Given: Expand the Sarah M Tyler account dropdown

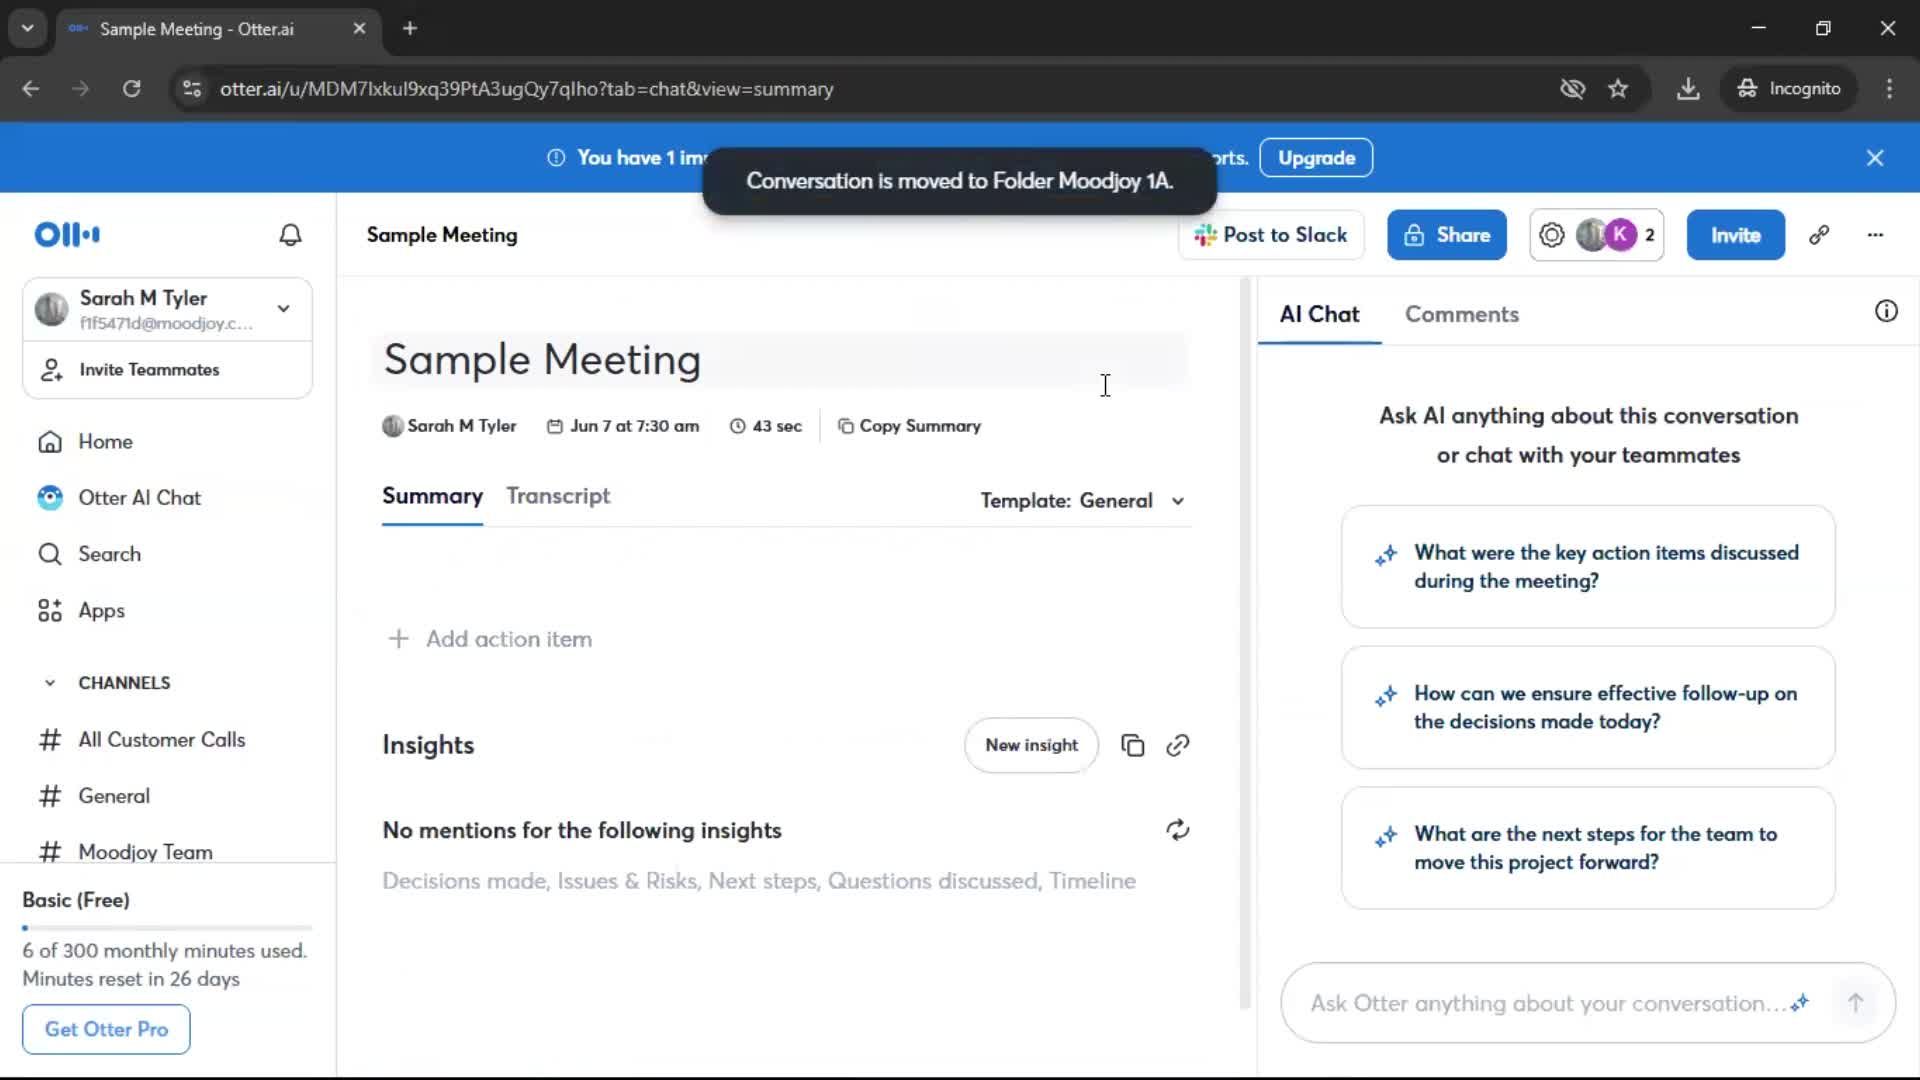Looking at the screenshot, I should tap(284, 309).
